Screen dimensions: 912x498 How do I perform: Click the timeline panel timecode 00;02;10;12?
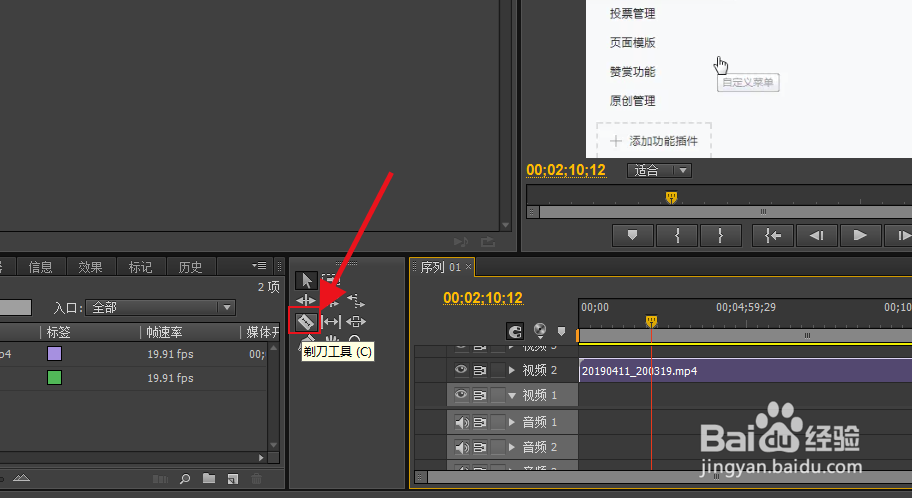[483, 298]
